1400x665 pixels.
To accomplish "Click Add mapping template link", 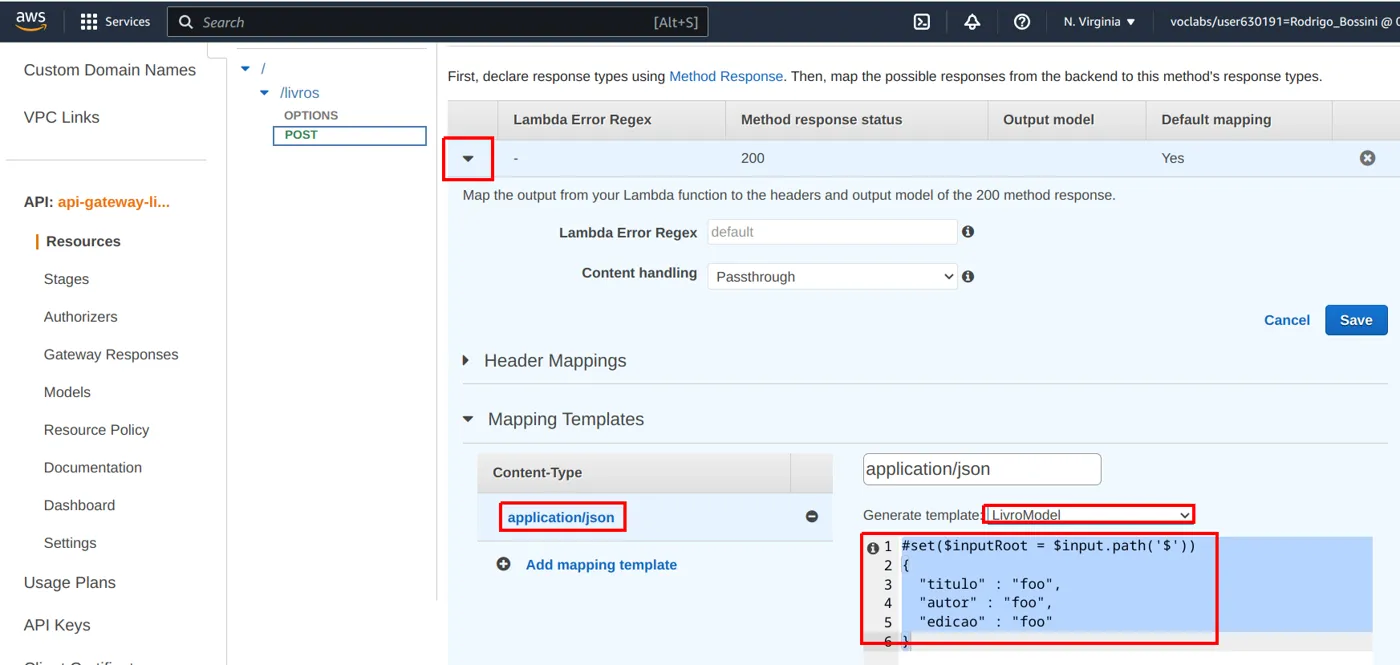I will [601, 565].
